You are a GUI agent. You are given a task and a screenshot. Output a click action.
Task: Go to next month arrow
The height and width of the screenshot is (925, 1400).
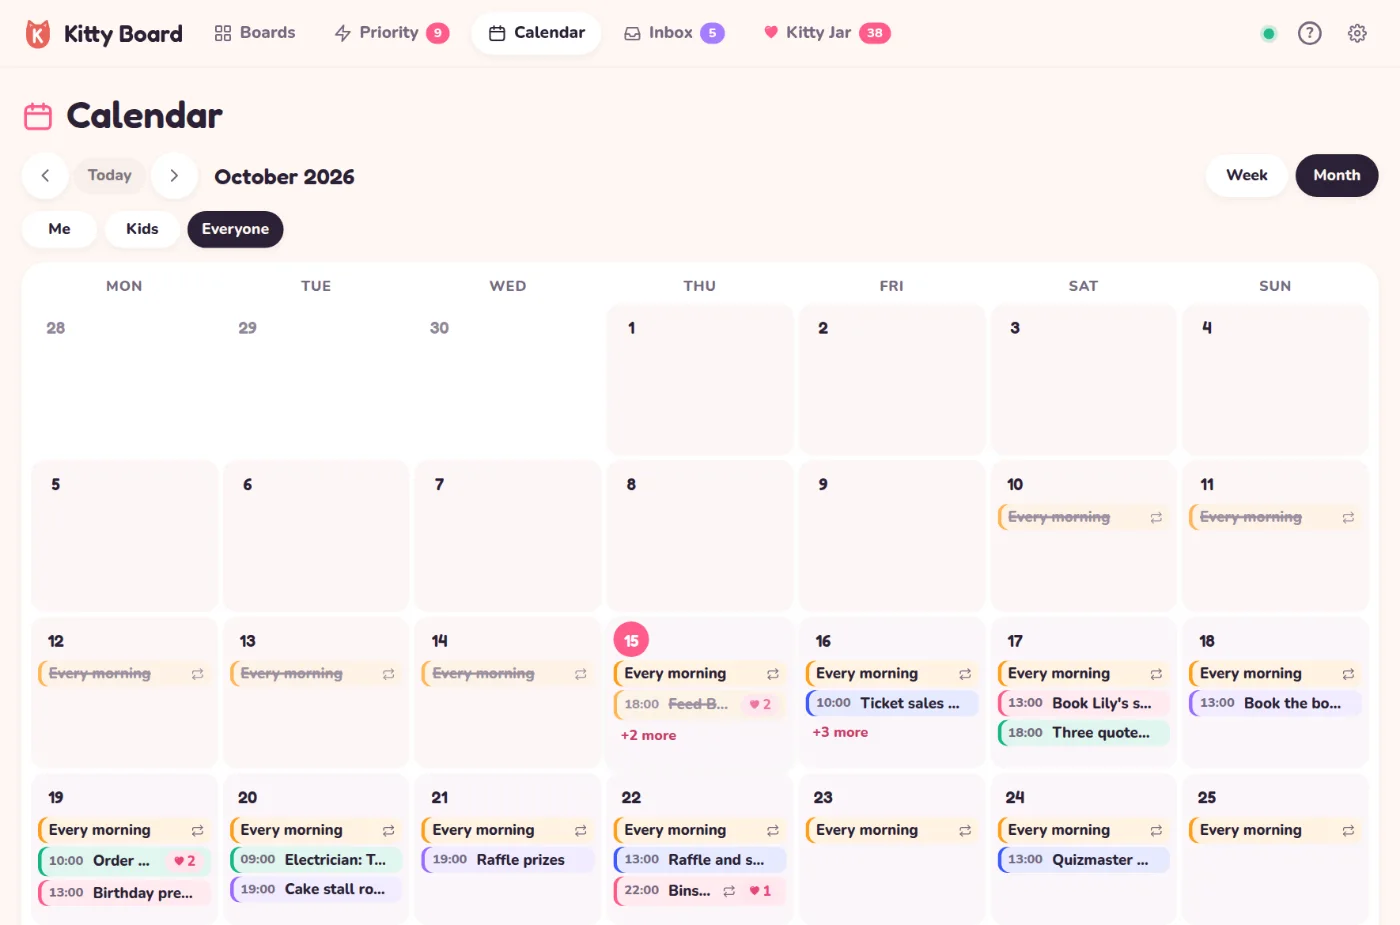click(174, 175)
